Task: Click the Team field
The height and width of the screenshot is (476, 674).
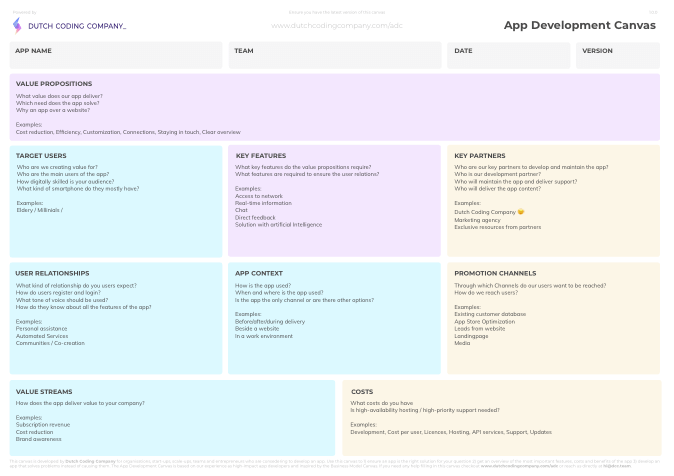Action: [334, 55]
